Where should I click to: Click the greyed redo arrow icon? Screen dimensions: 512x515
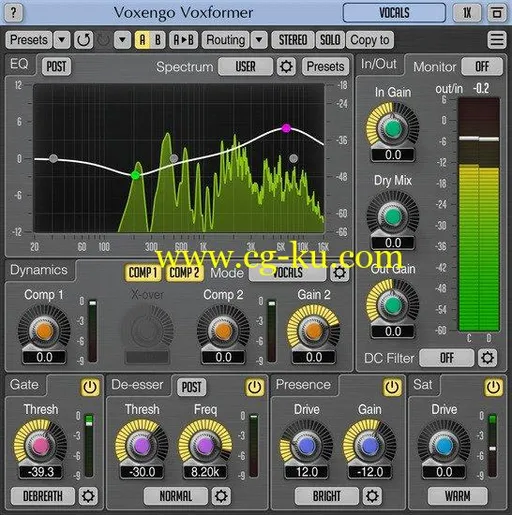pyautogui.click(x=103, y=40)
